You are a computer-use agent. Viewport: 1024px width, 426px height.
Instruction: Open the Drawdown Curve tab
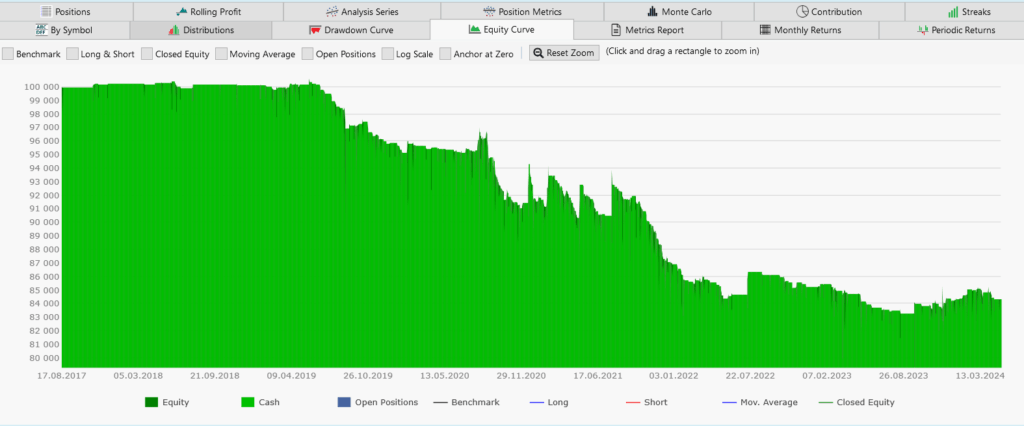tap(351, 30)
